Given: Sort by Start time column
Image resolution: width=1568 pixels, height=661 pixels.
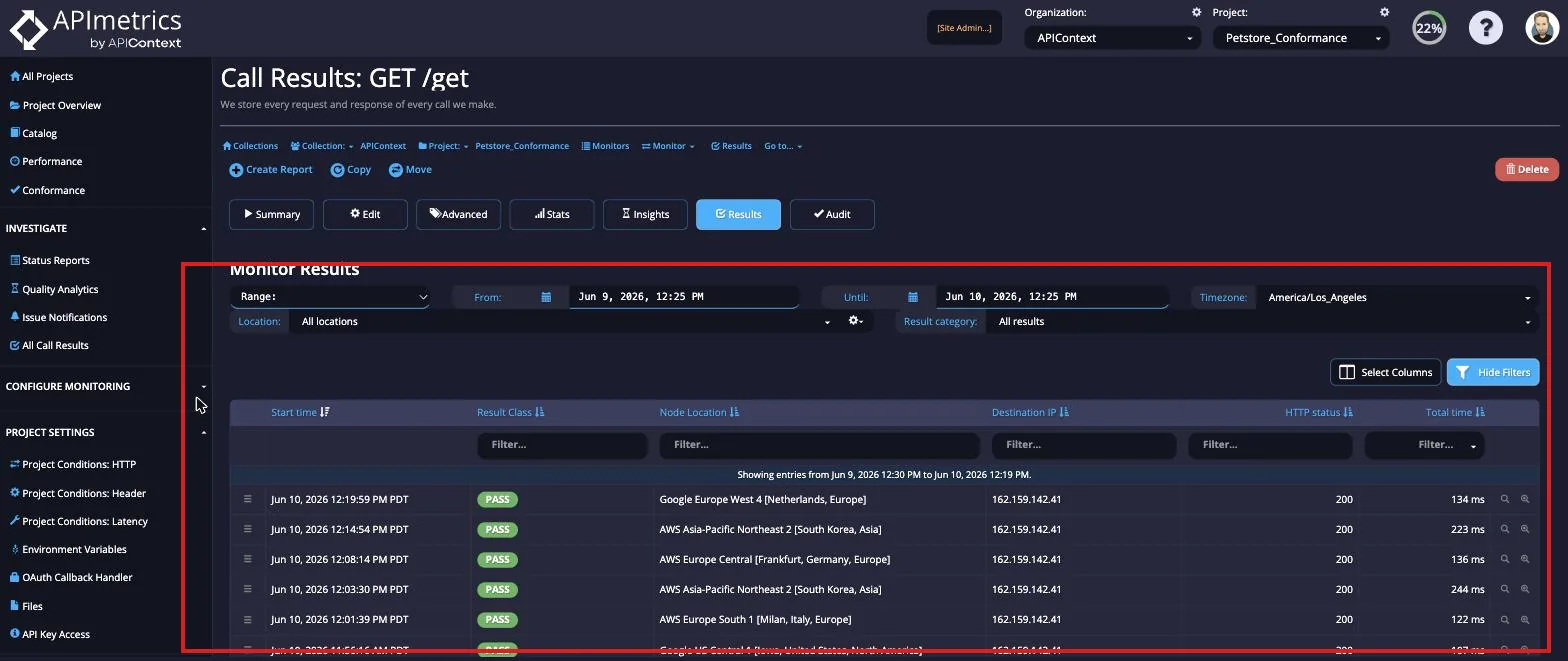Looking at the screenshot, I should [x=300, y=412].
